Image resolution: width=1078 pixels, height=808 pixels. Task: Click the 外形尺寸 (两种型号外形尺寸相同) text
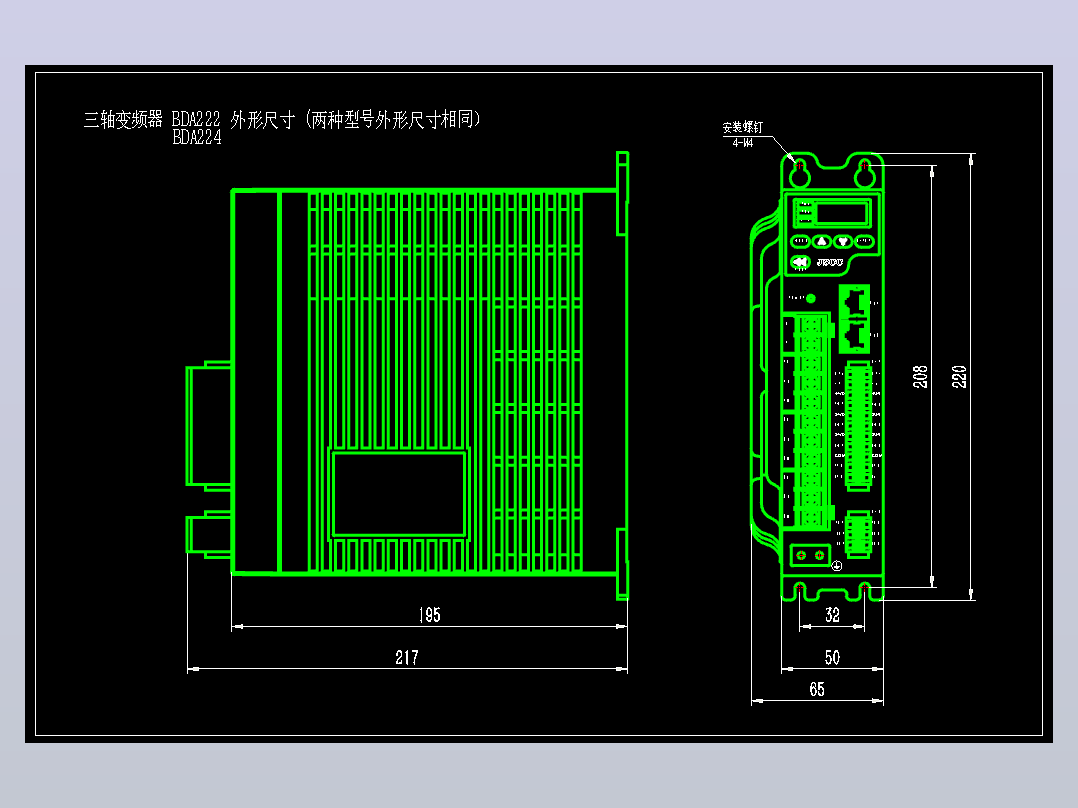click(355, 120)
